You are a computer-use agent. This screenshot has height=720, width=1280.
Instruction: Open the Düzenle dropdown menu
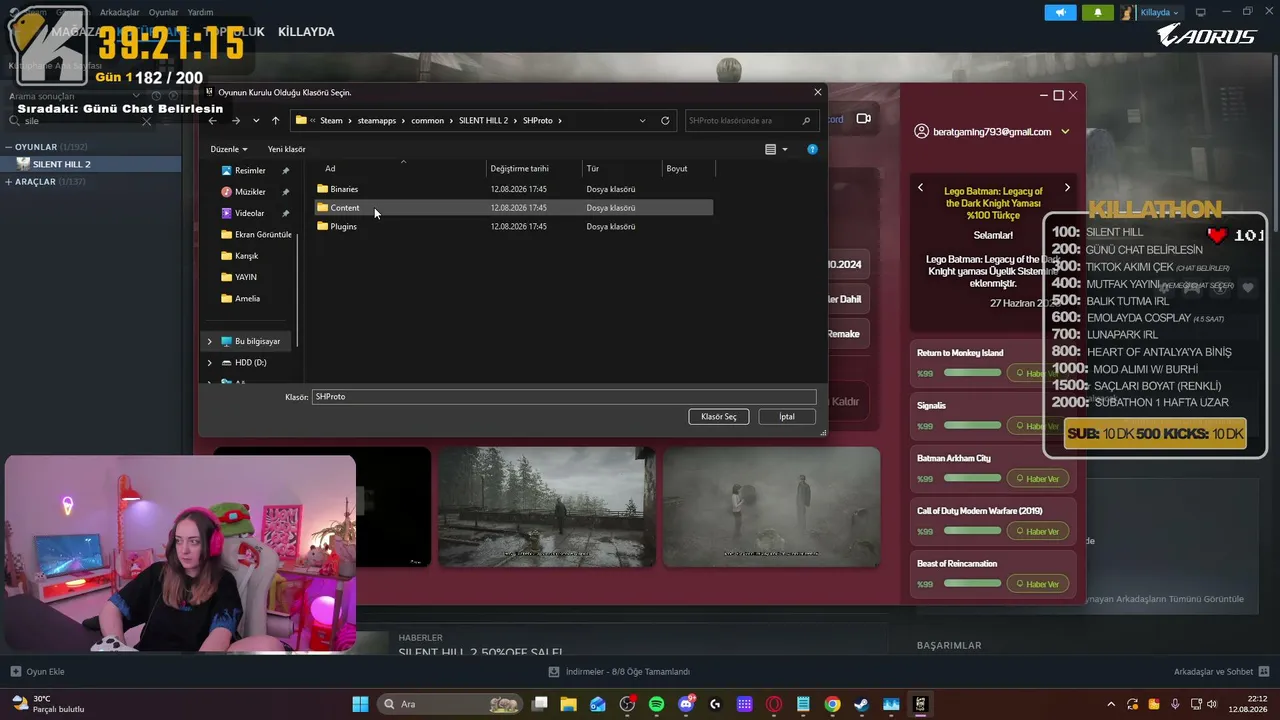(x=229, y=149)
